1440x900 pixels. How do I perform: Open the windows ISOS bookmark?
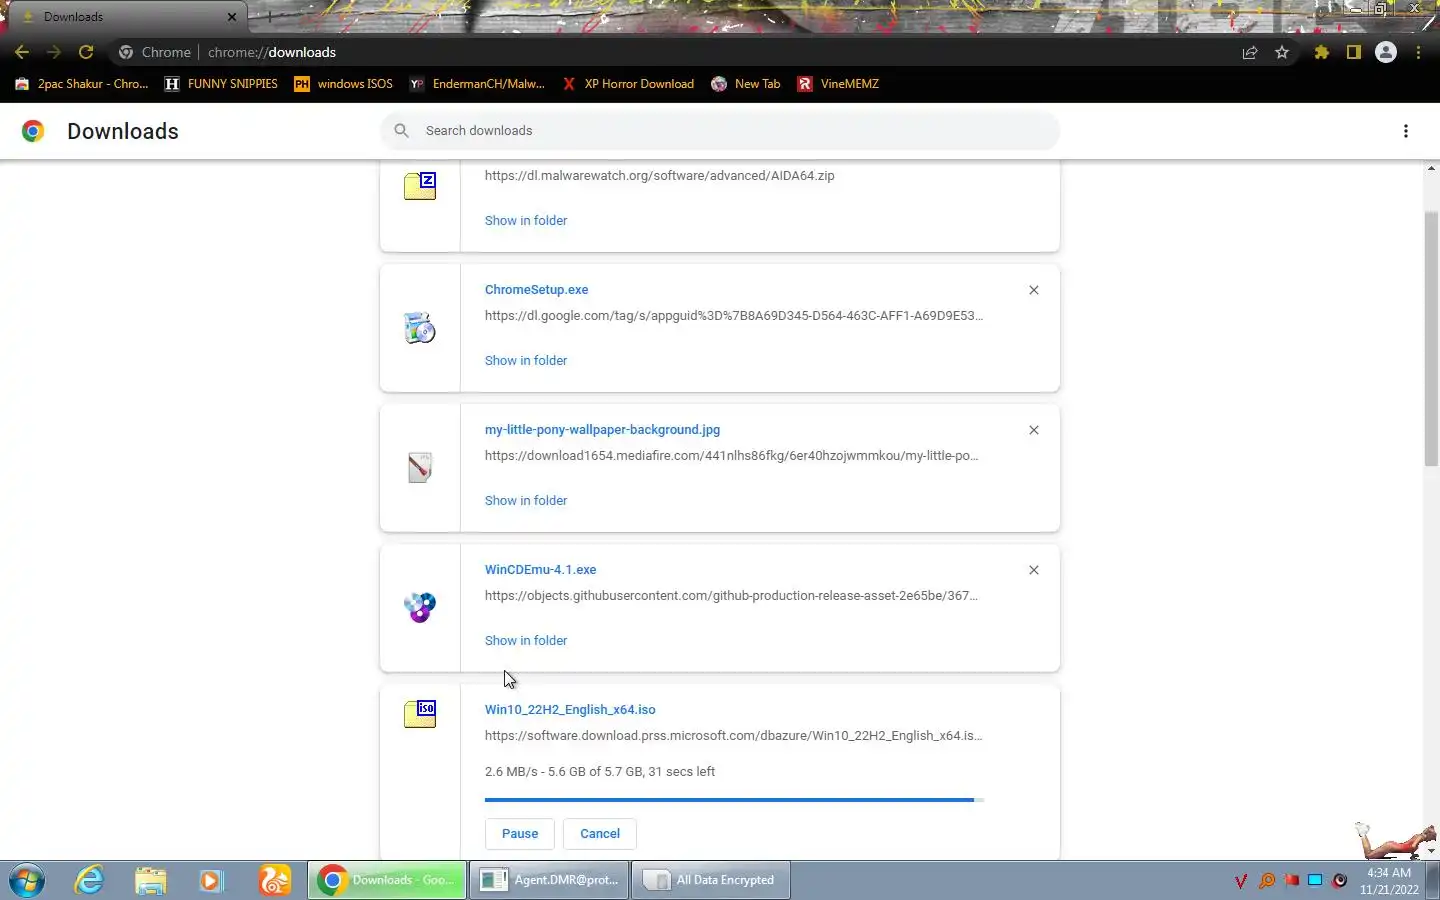click(343, 84)
